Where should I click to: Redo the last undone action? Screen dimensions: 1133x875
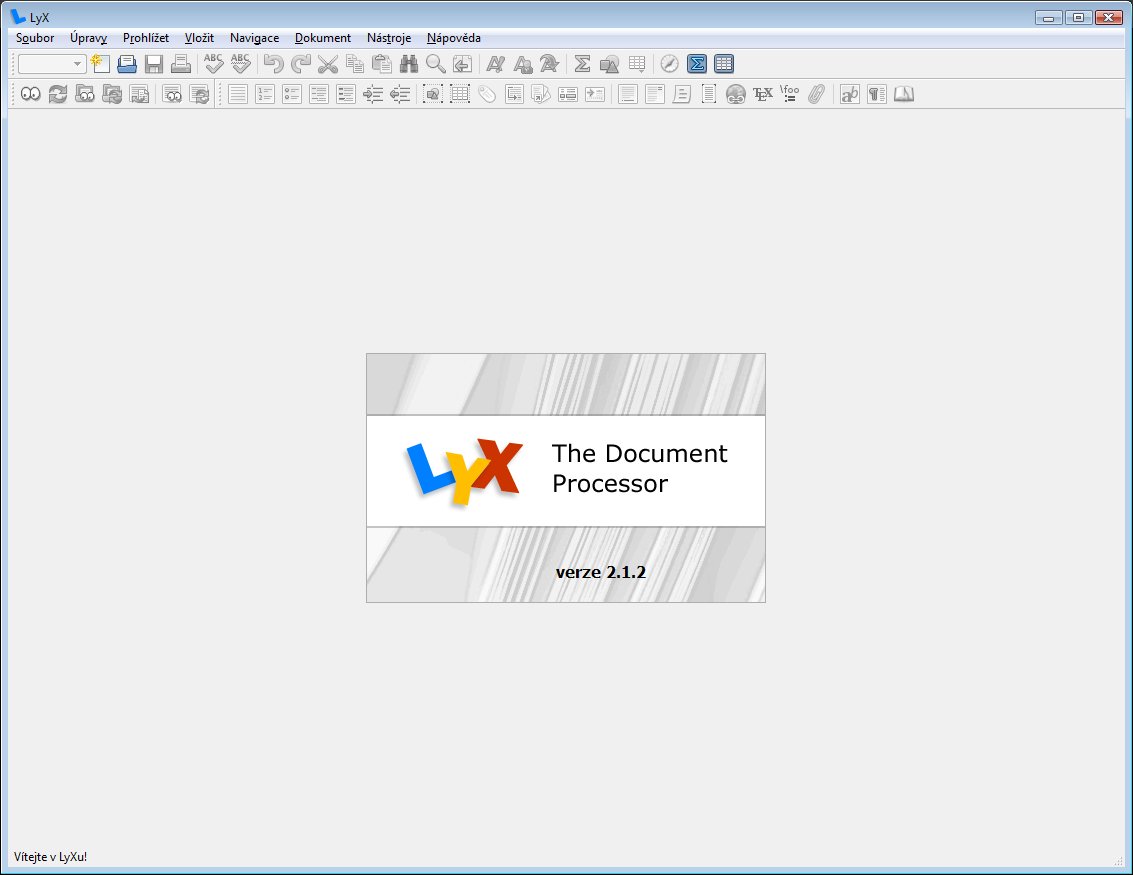pos(300,64)
